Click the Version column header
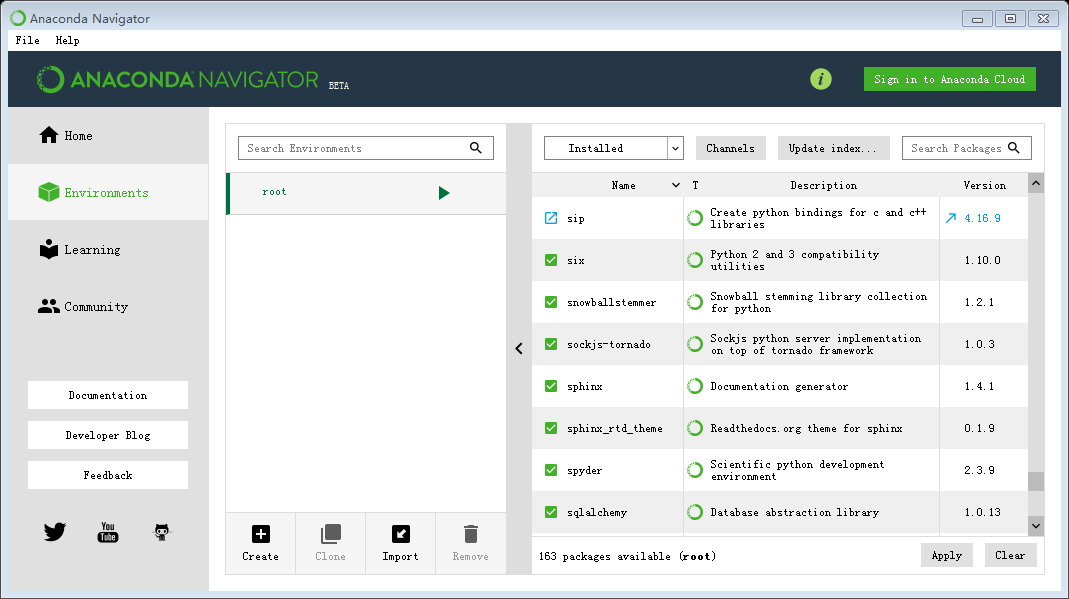 pos(984,185)
